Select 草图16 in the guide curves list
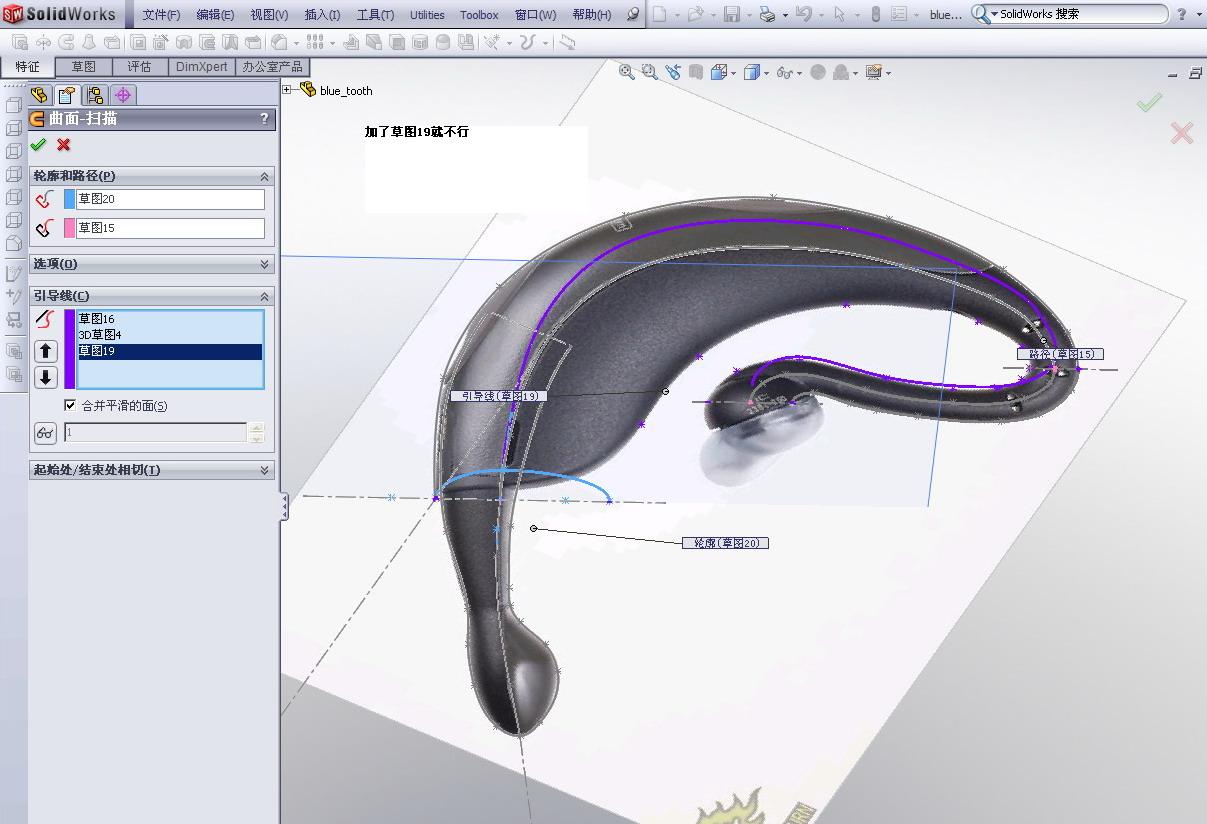Screen dimensions: 1207x824 pos(169,319)
